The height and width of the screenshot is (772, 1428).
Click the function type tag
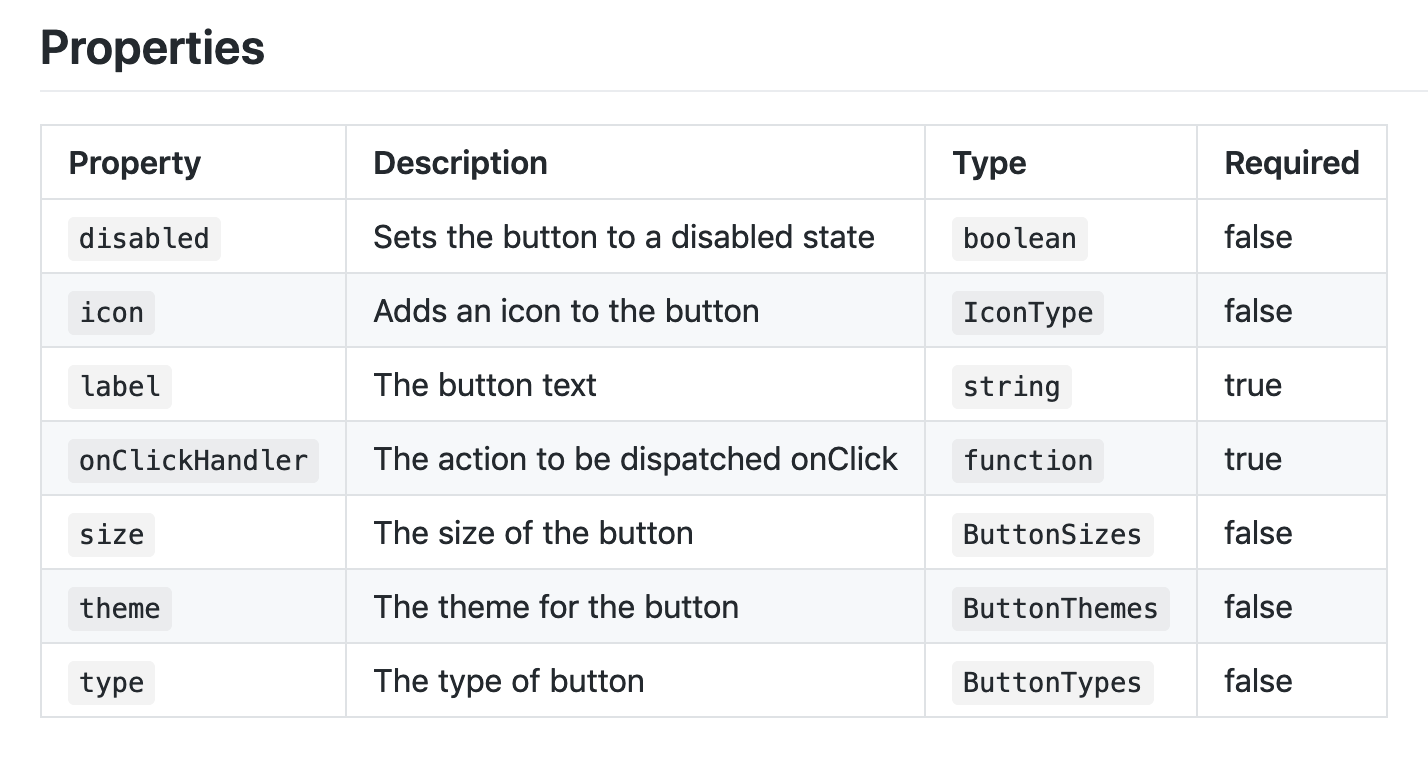click(x=1027, y=461)
